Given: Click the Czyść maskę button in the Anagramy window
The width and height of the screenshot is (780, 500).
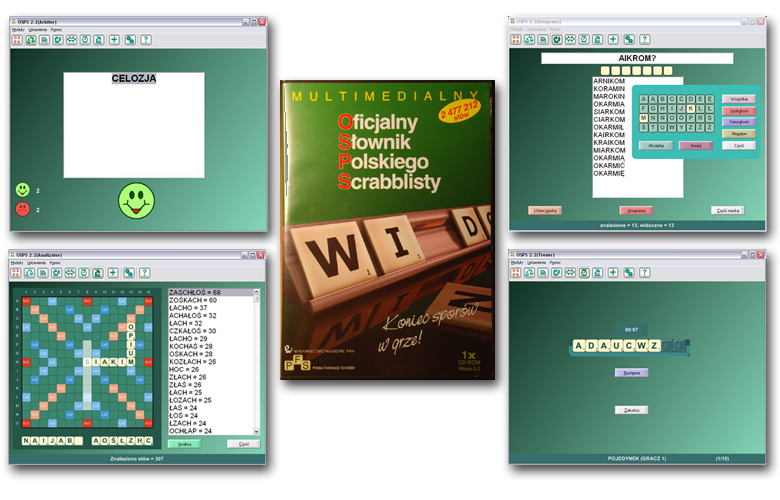Looking at the screenshot, I should [x=728, y=210].
